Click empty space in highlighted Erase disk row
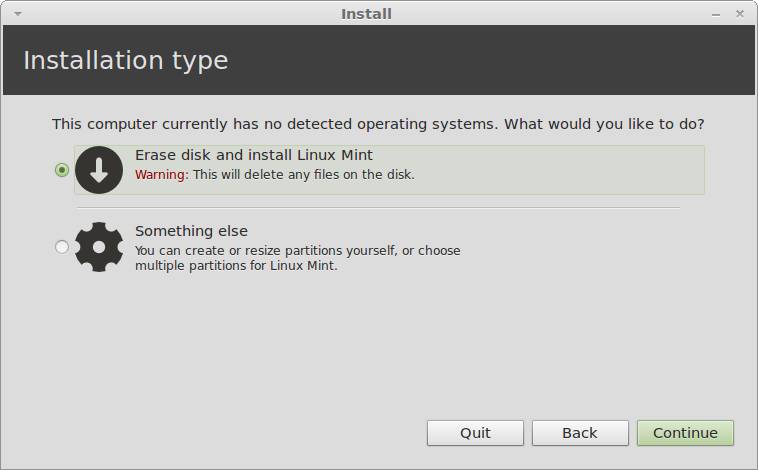The width and height of the screenshot is (758, 470). click(560, 170)
